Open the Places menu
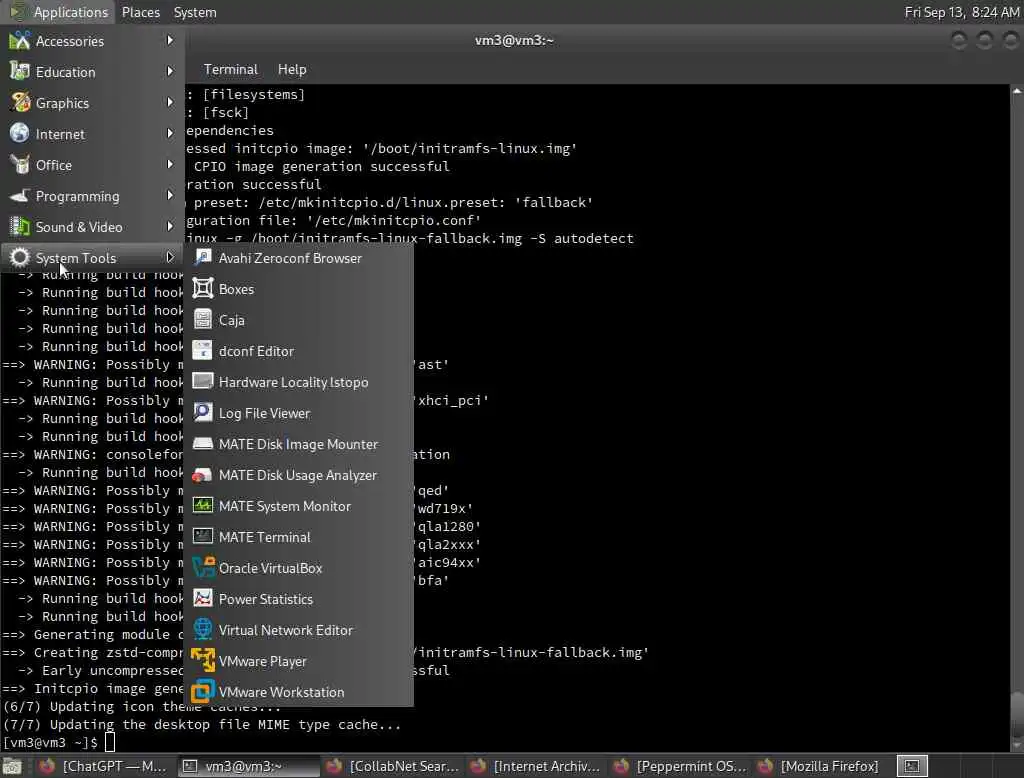1024x778 pixels. point(140,12)
